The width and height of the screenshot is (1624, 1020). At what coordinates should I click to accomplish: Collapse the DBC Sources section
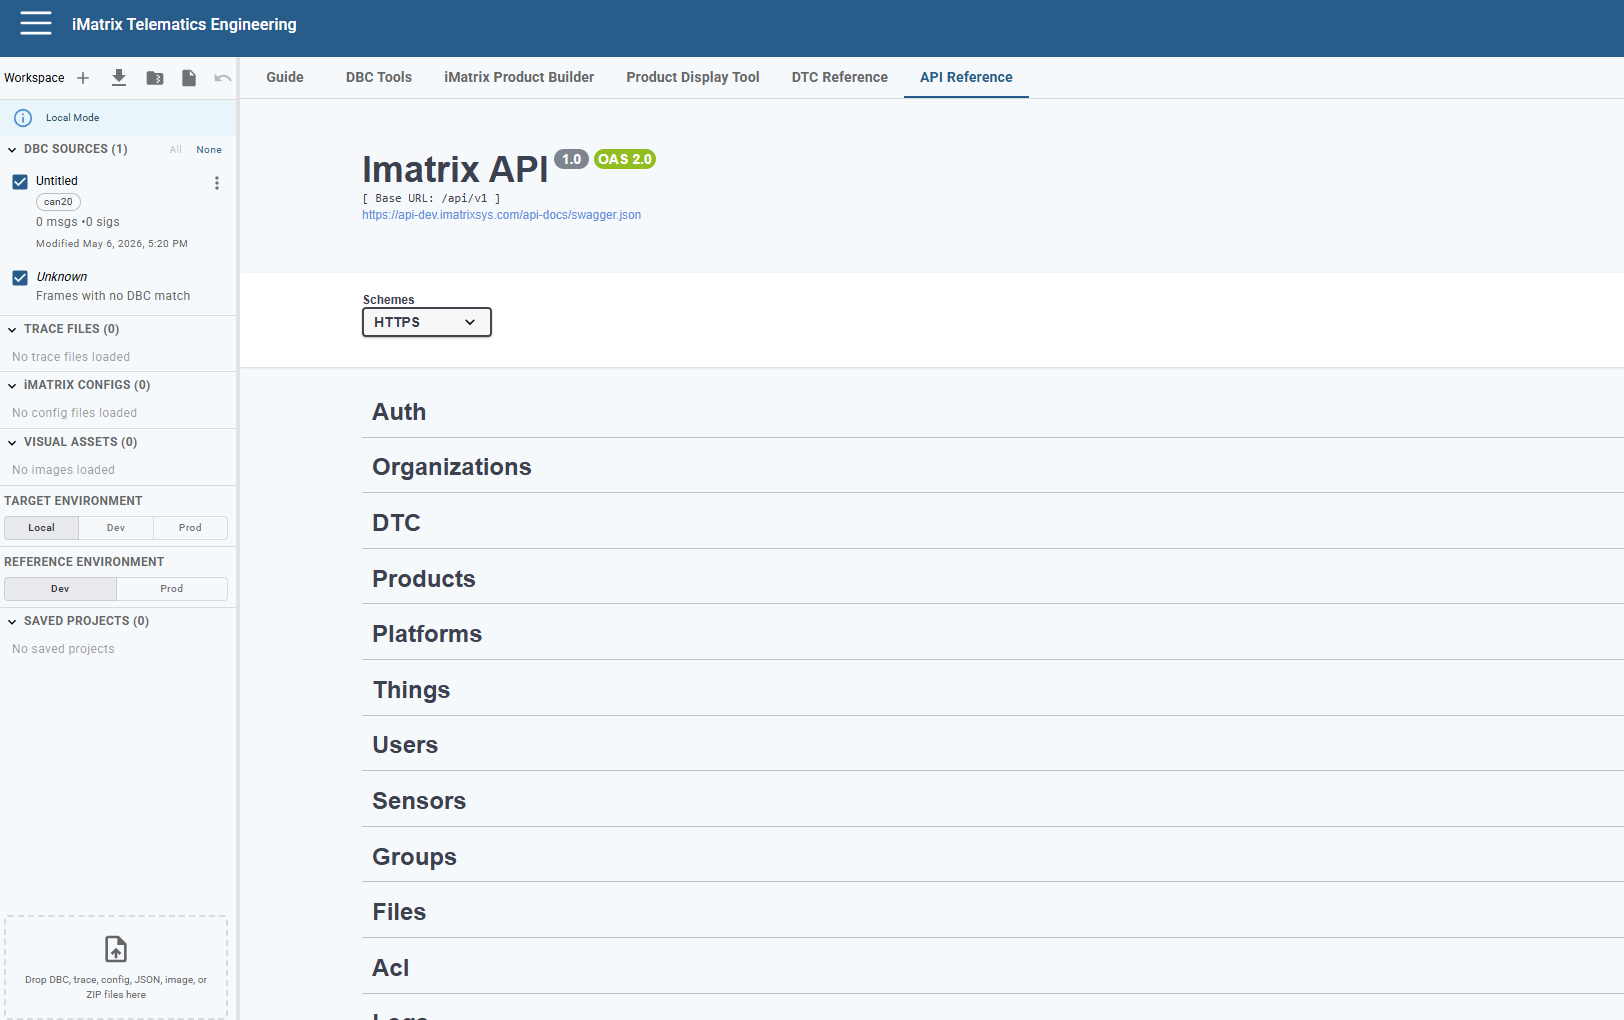(x=12, y=150)
